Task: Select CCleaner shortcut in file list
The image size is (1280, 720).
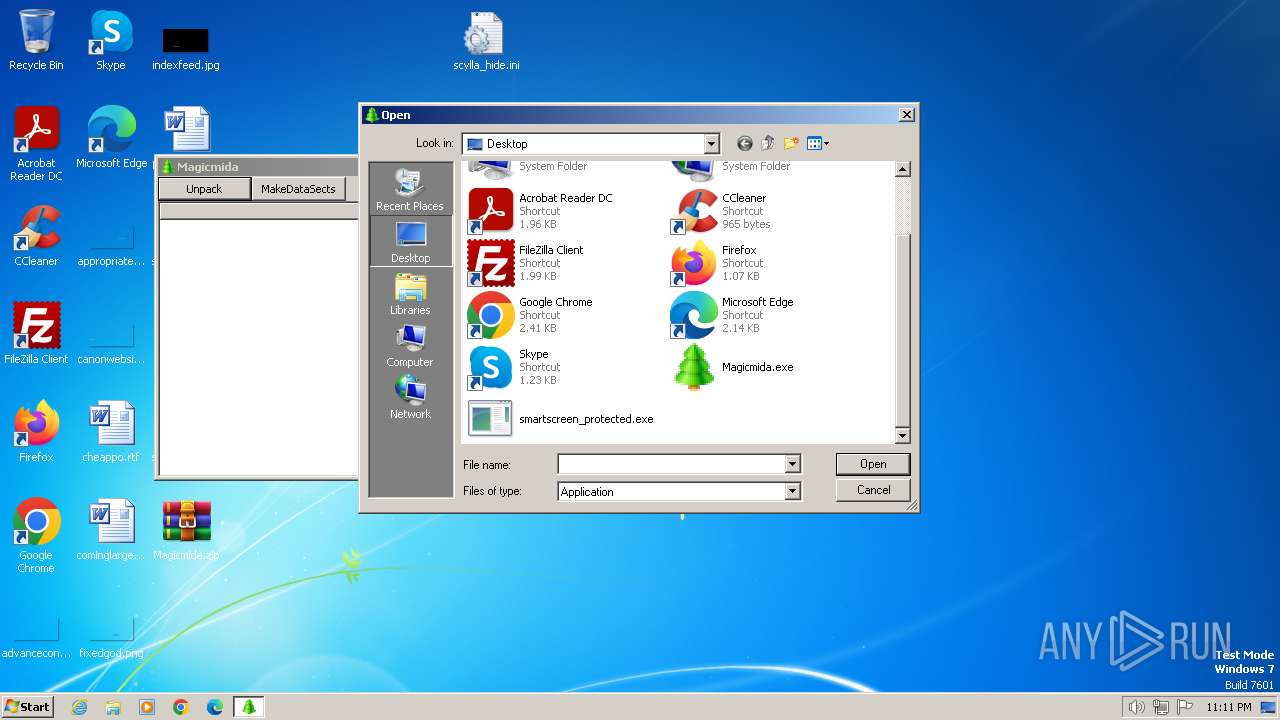Action: pos(721,211)
